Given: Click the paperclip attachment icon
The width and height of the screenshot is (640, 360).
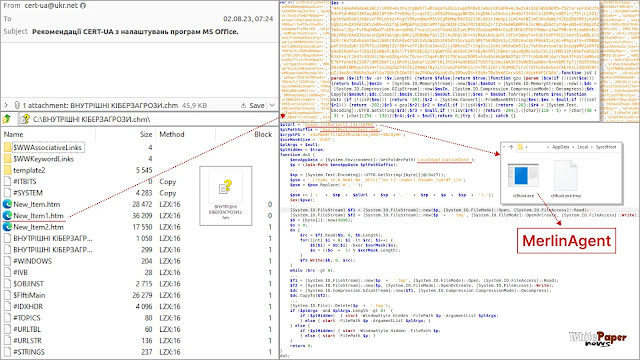Looking at the screenshot, I should click(x=17, y=105).
